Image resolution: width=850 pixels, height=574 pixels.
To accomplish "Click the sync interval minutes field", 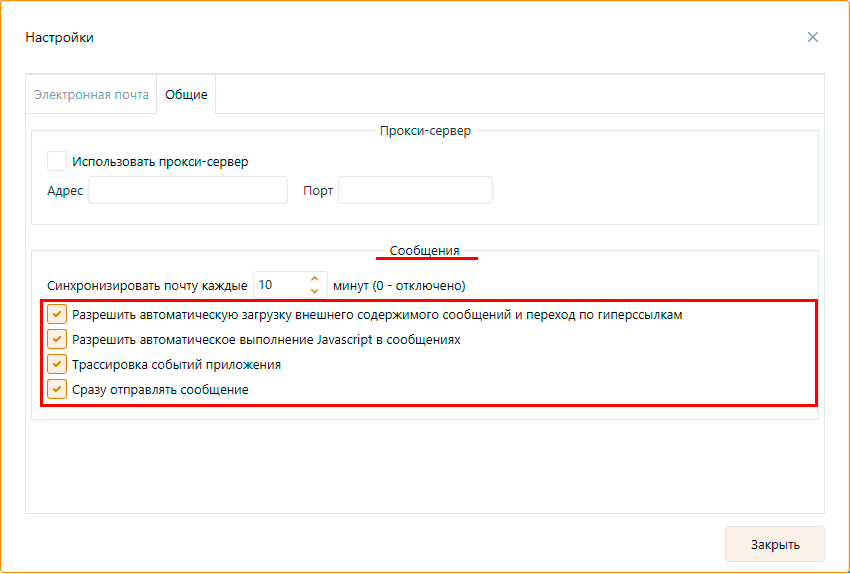I will (x=278, y=285).
